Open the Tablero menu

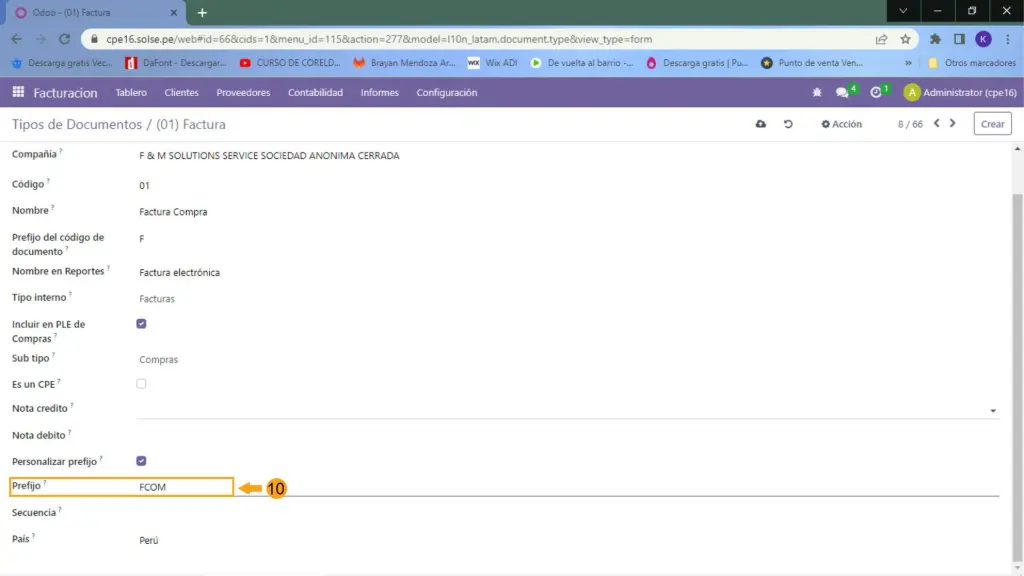click(131, 93)
